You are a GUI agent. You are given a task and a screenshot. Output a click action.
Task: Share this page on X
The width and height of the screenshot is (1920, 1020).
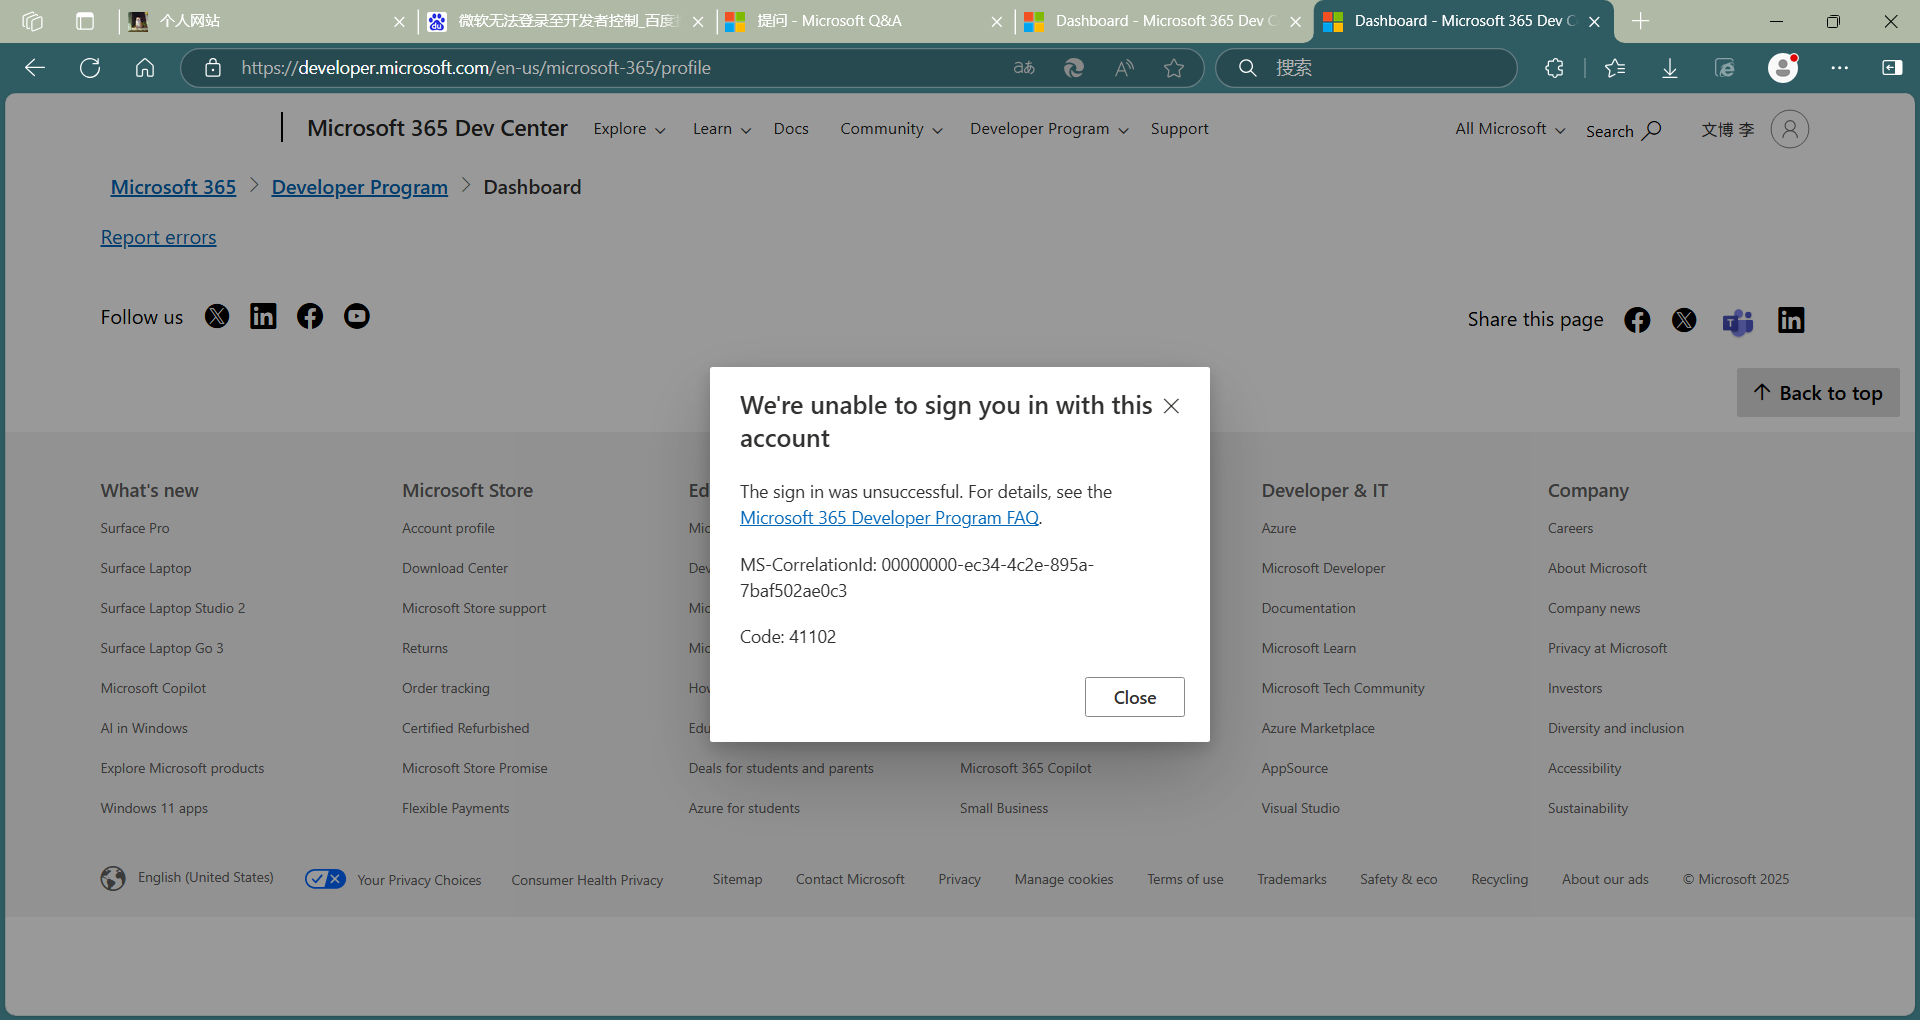[1684, 320]
